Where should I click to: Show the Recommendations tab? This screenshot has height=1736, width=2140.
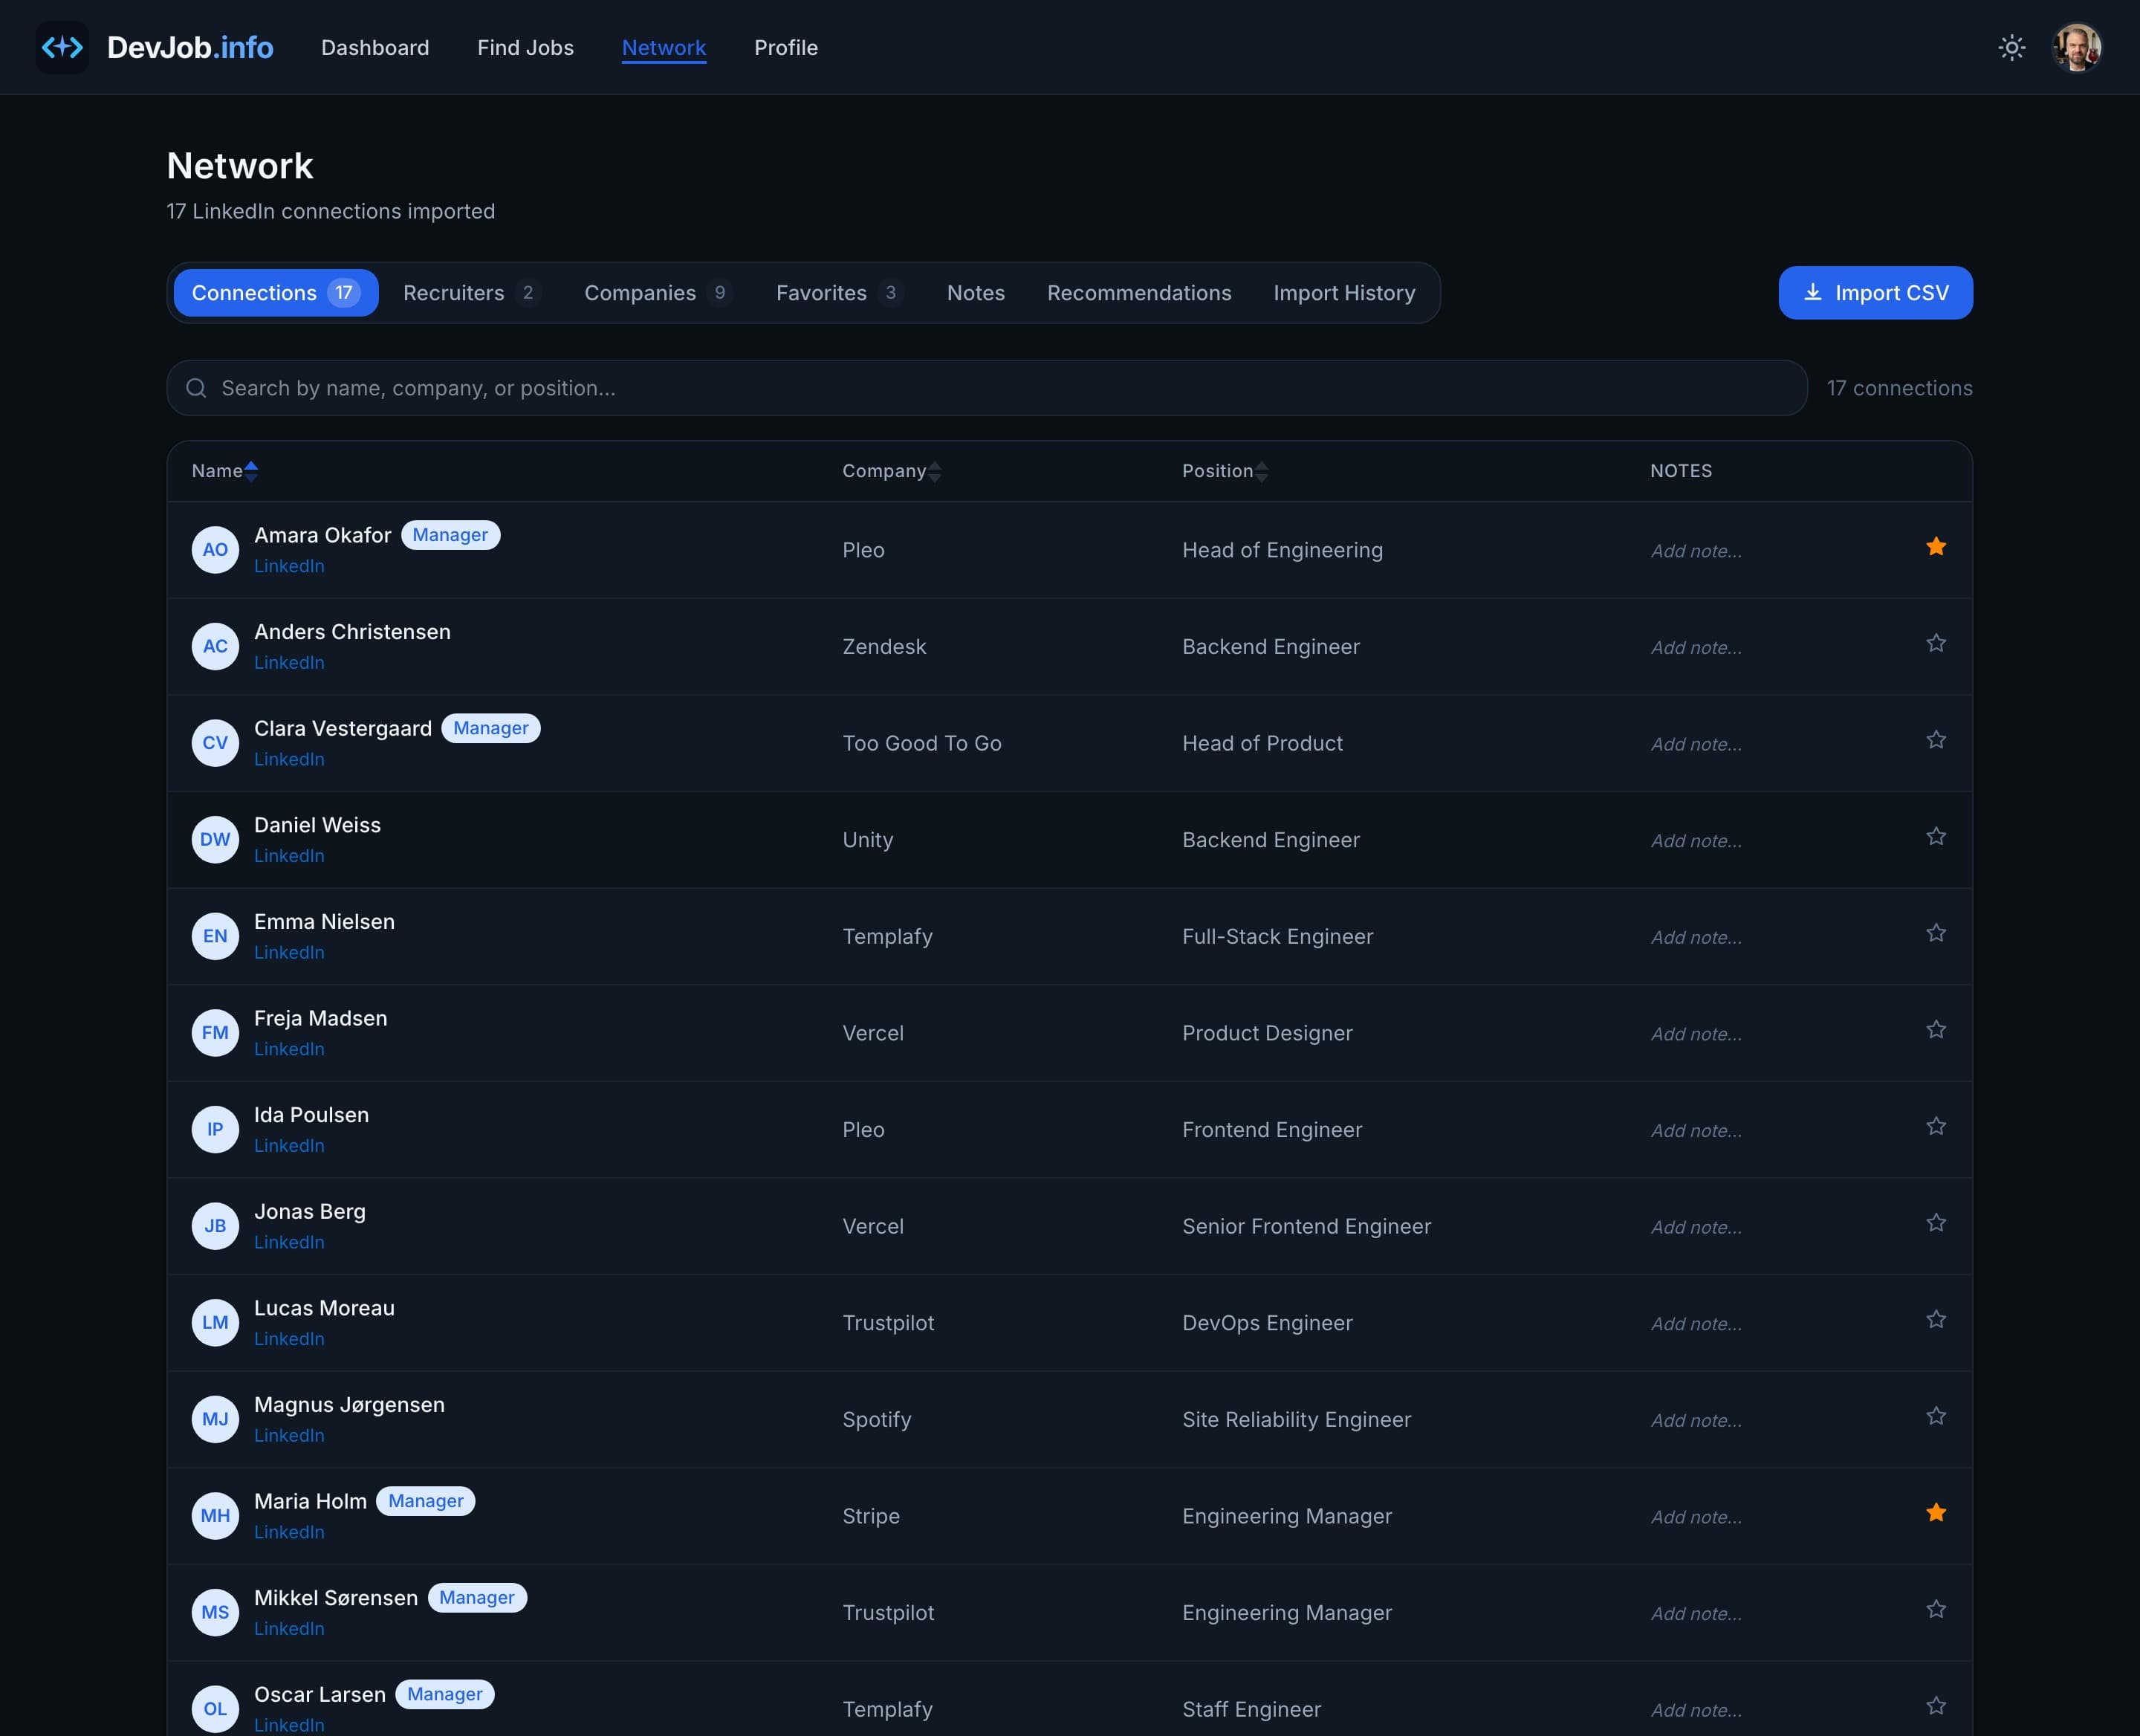(x=1139, y=293)
